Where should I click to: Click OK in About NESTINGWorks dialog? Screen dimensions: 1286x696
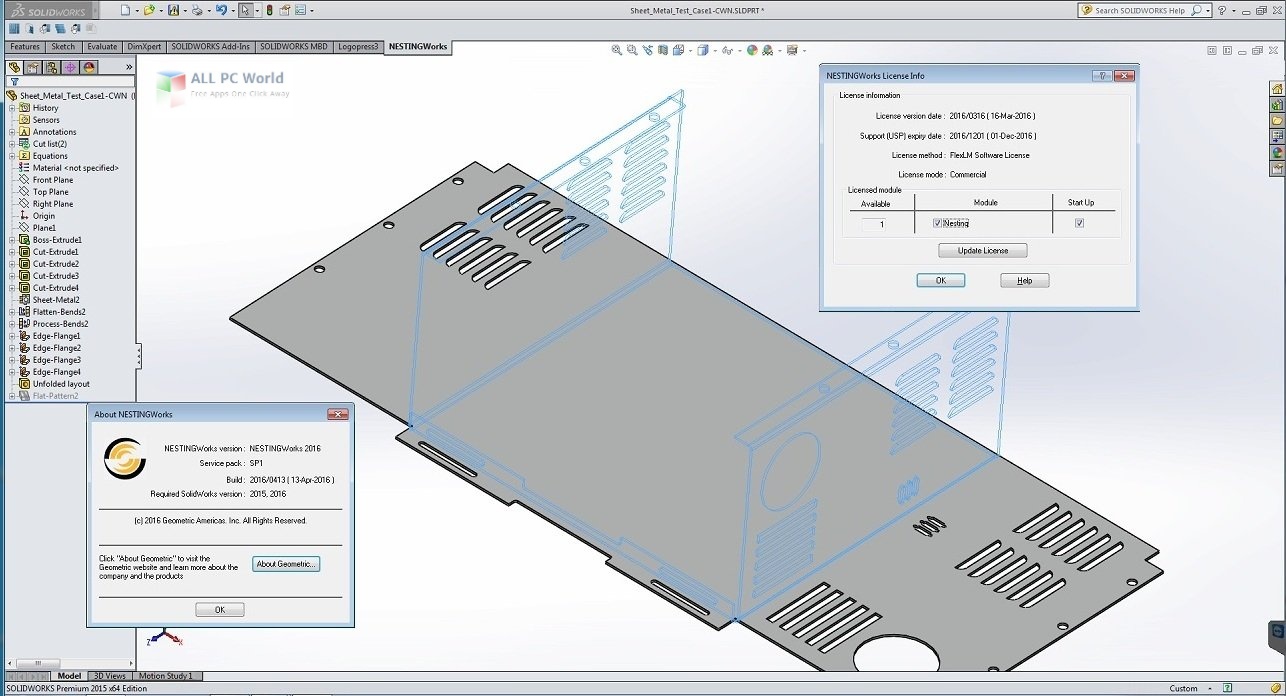[x=220, y=609]
